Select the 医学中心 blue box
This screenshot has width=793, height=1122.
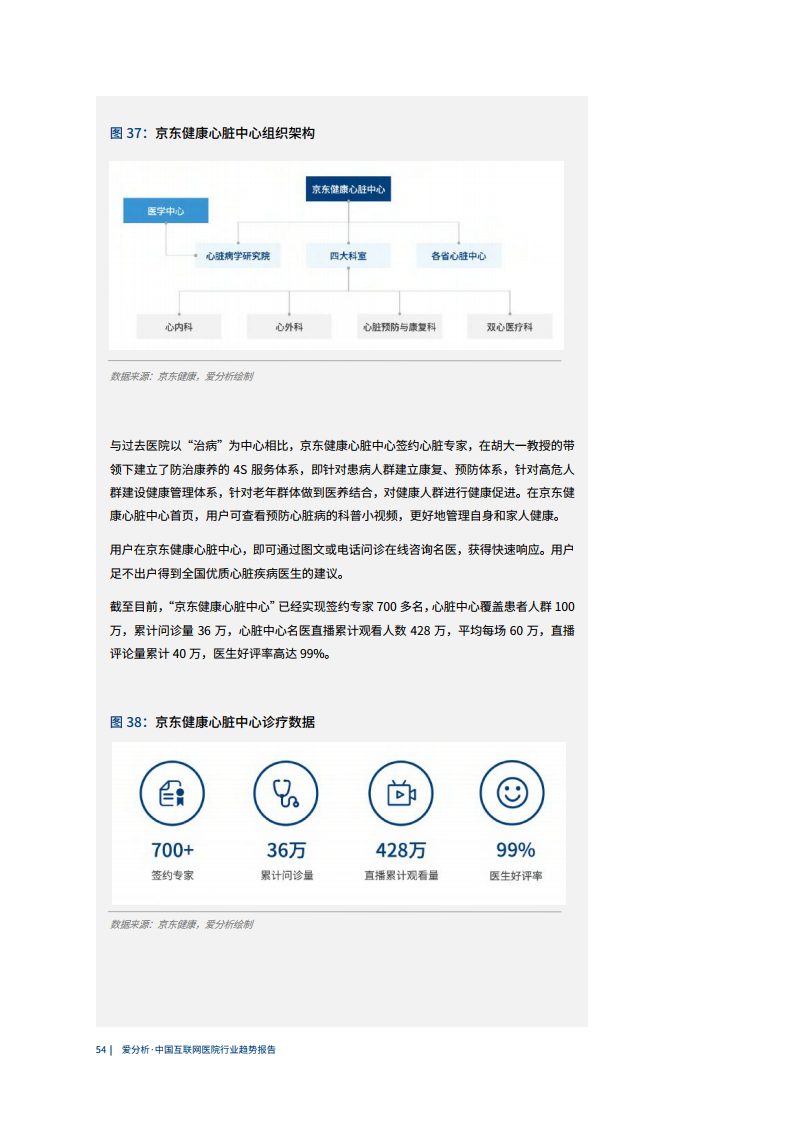(x=165, y=210)
